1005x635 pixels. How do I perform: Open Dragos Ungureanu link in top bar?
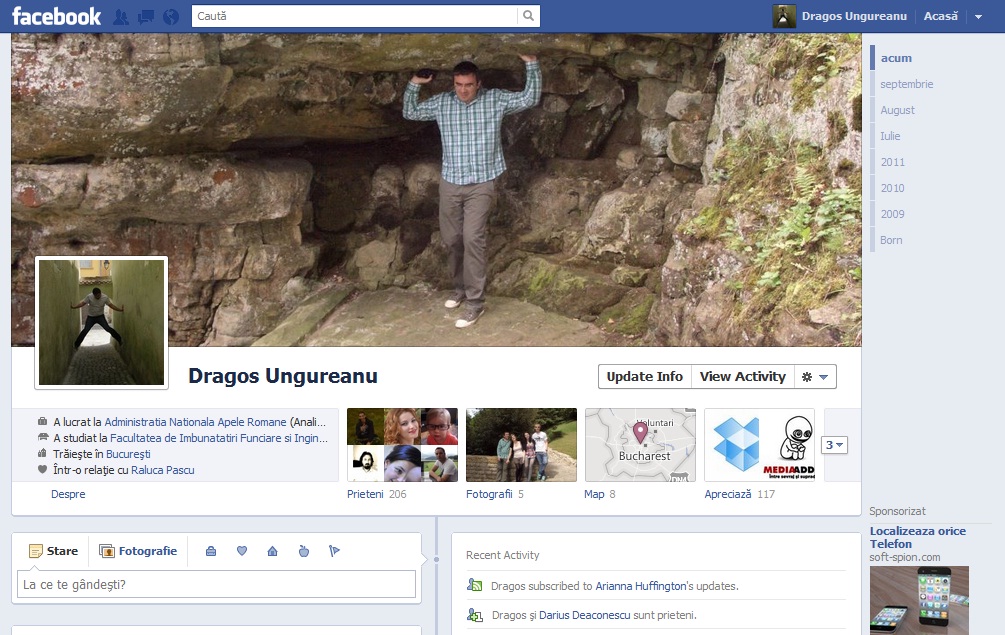point(854,16)
